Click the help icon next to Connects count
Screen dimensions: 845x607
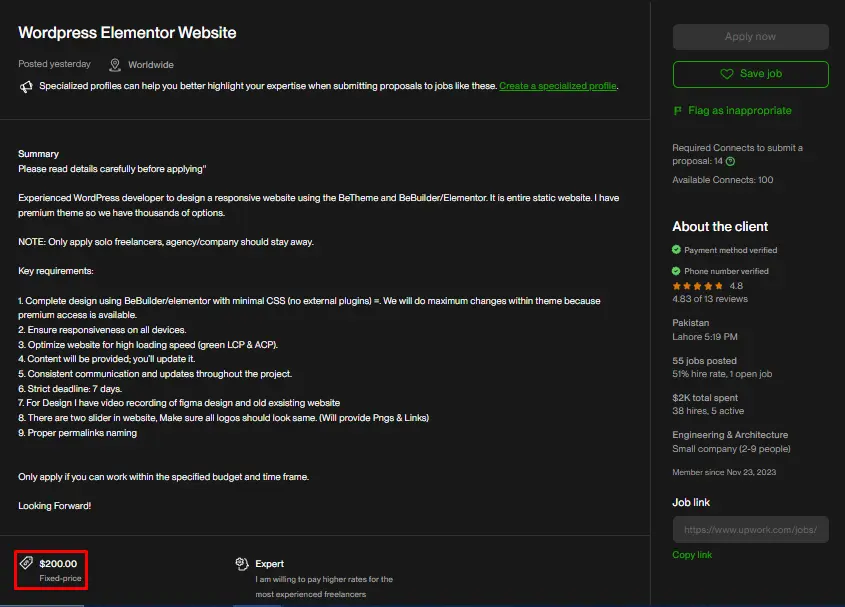(730, 161)
